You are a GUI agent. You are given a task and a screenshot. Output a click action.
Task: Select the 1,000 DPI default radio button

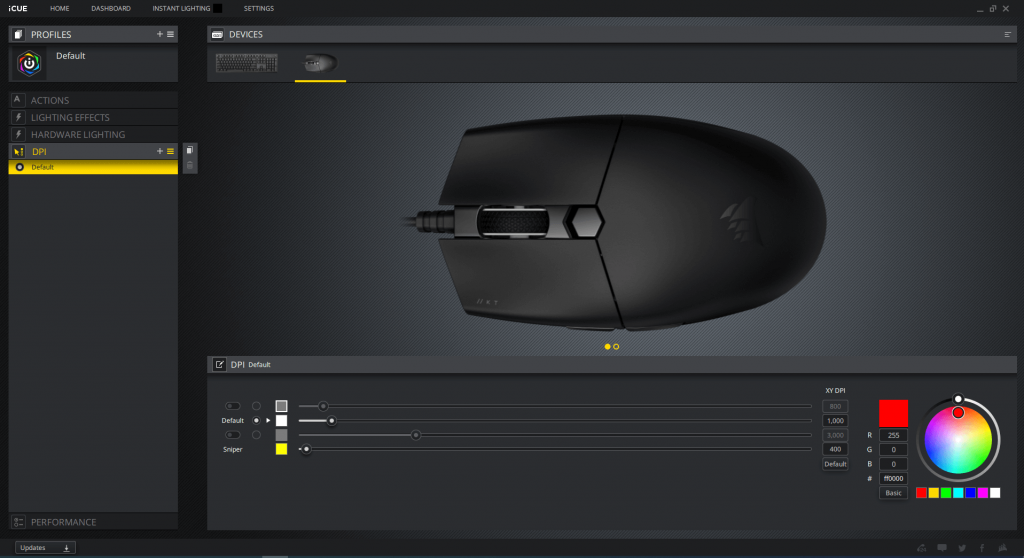pyautogui.click(x=256, y=420)
